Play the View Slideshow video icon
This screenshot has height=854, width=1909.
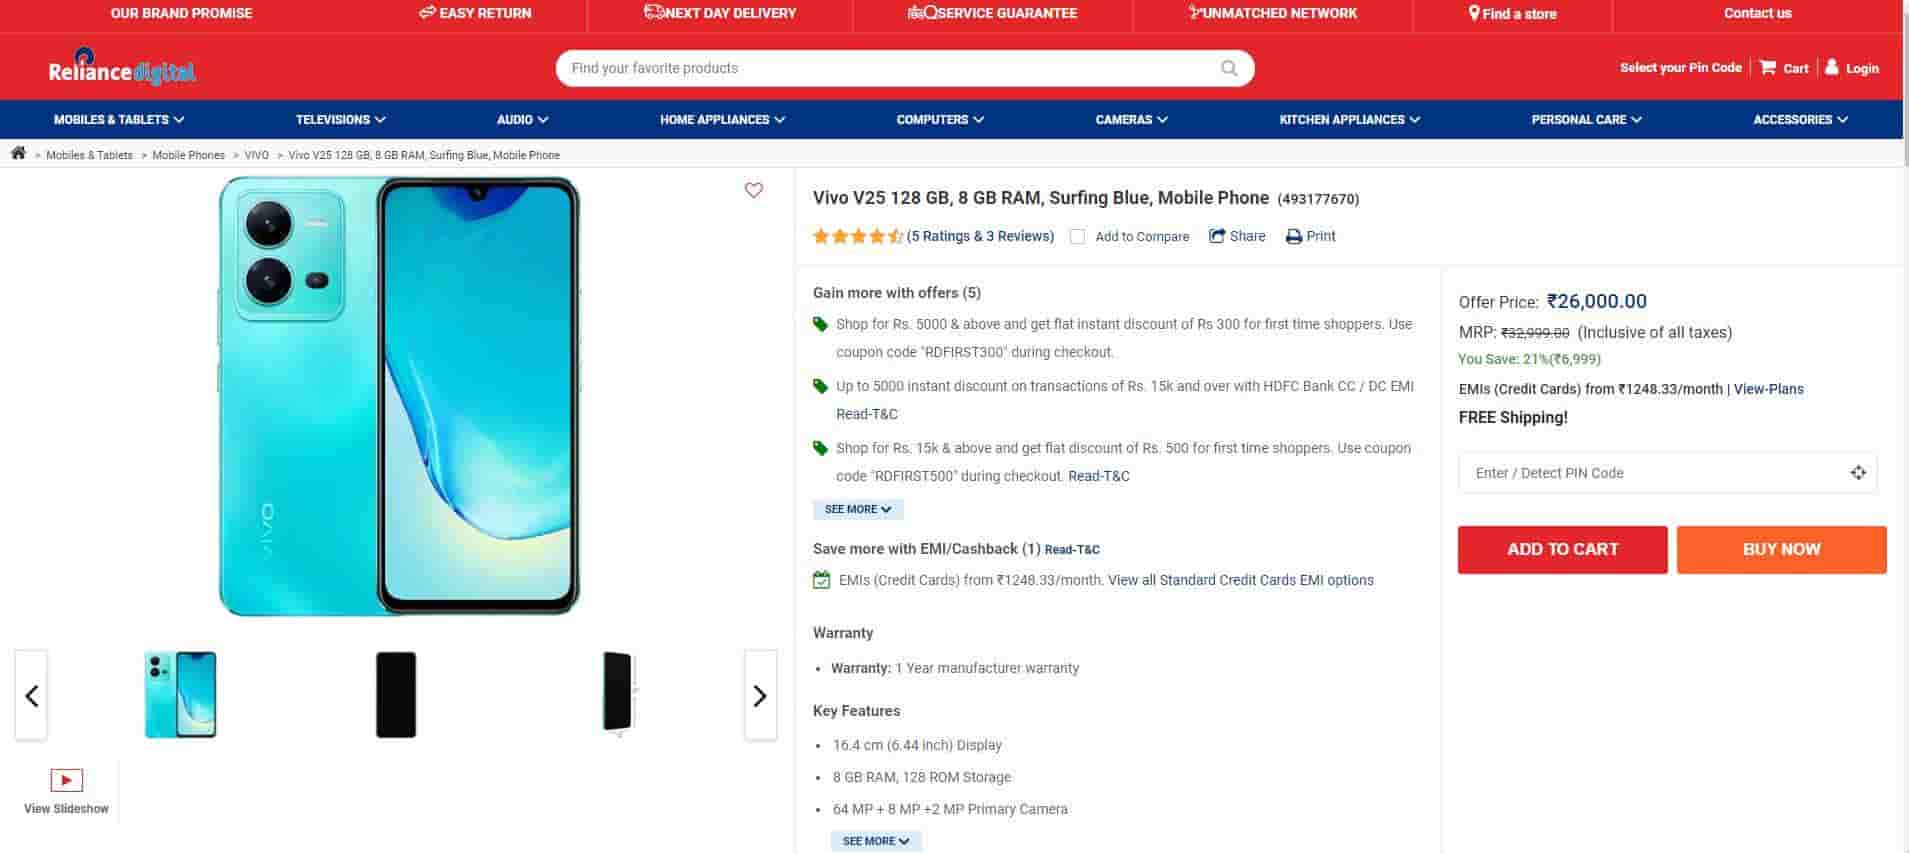(67, 780)
